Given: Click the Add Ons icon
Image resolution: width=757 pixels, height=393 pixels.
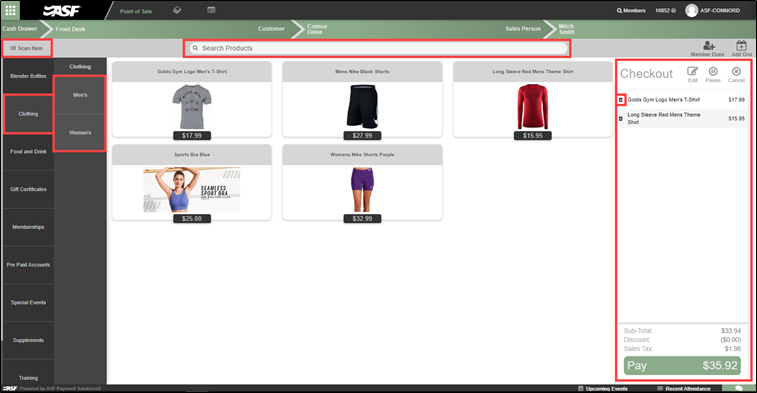Looking at the screenshot, I should [742, 49].
